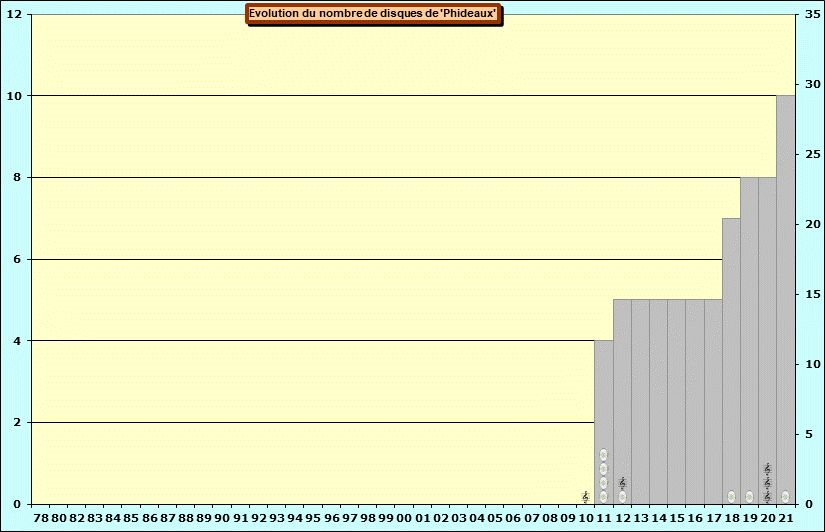Click the disc icon in the year 21 bar
This screenshot has height=532, width=825.
tap(785, 497)
